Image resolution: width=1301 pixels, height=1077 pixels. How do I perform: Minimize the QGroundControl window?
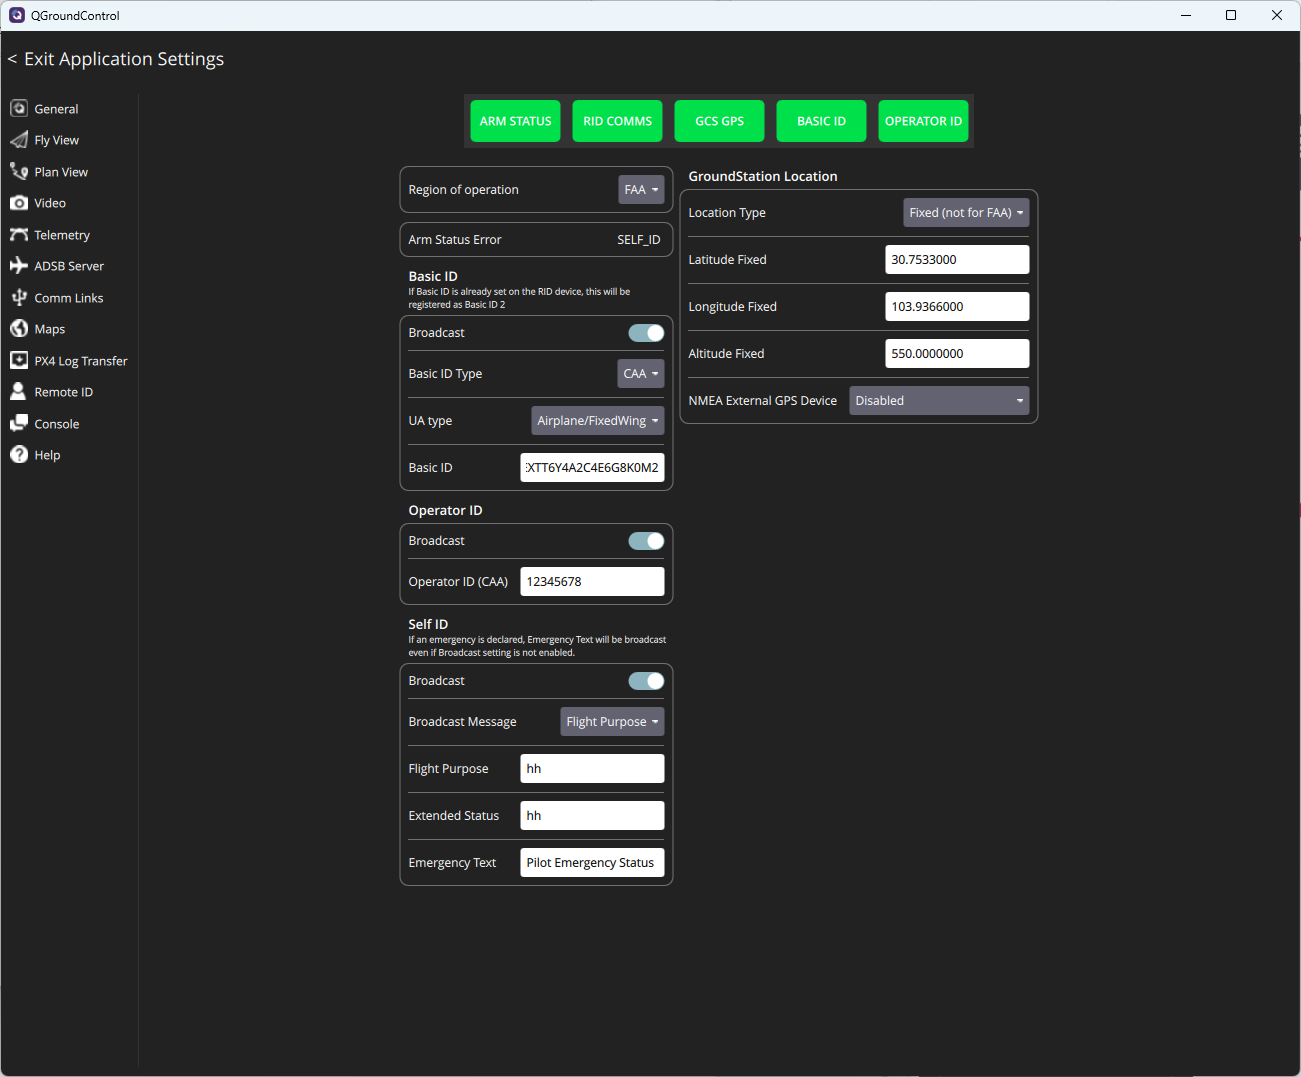(x=1186, y=15)
